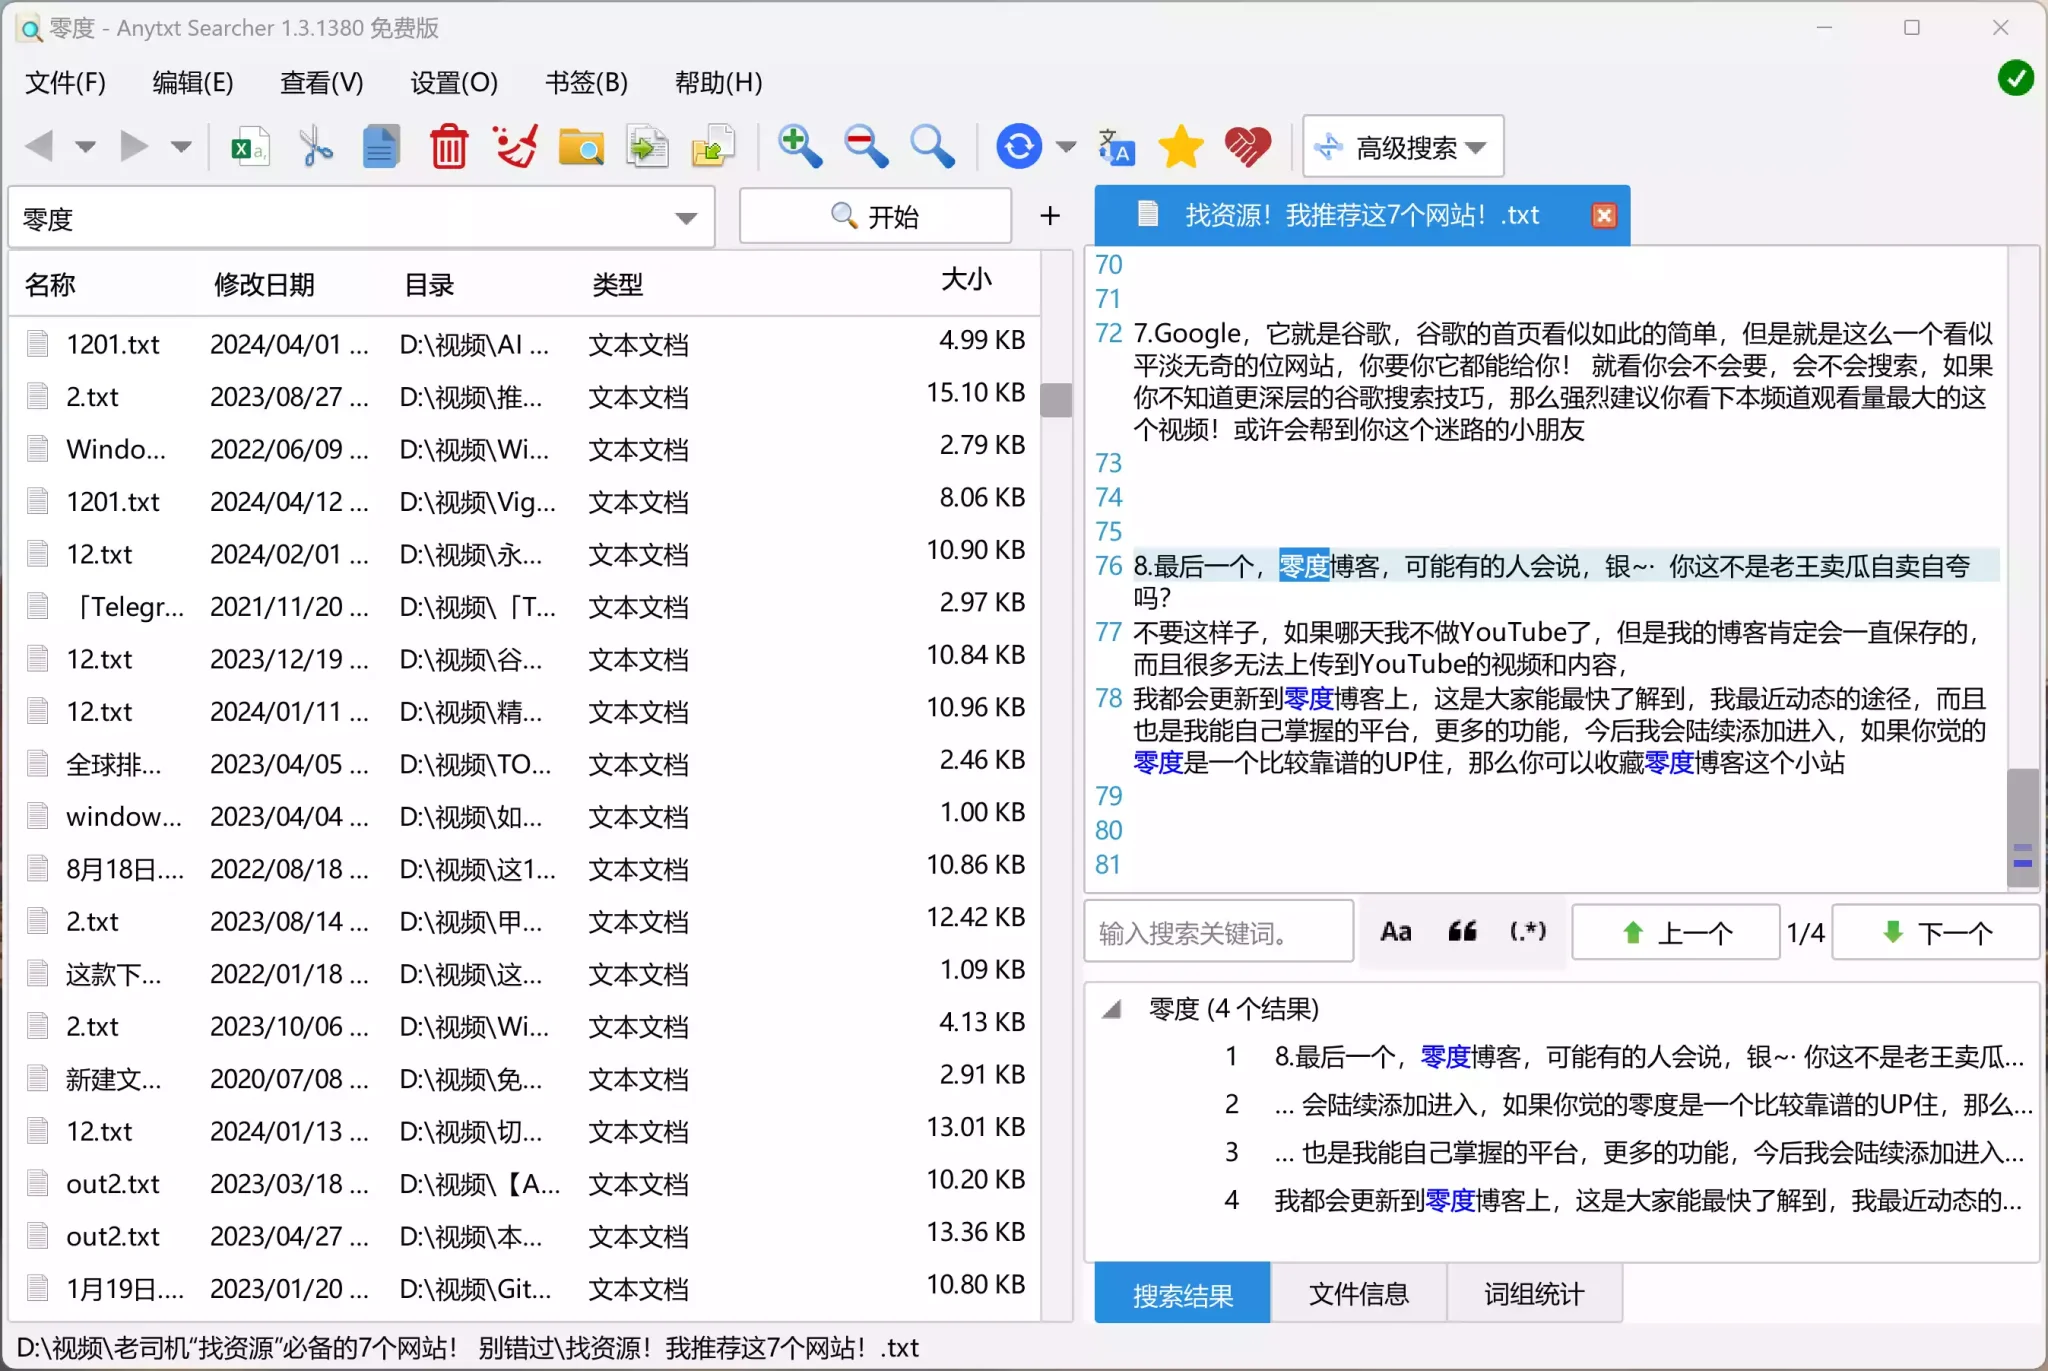
Task: Toggle the regex (.*) search option
Action: click(1527, 932)
